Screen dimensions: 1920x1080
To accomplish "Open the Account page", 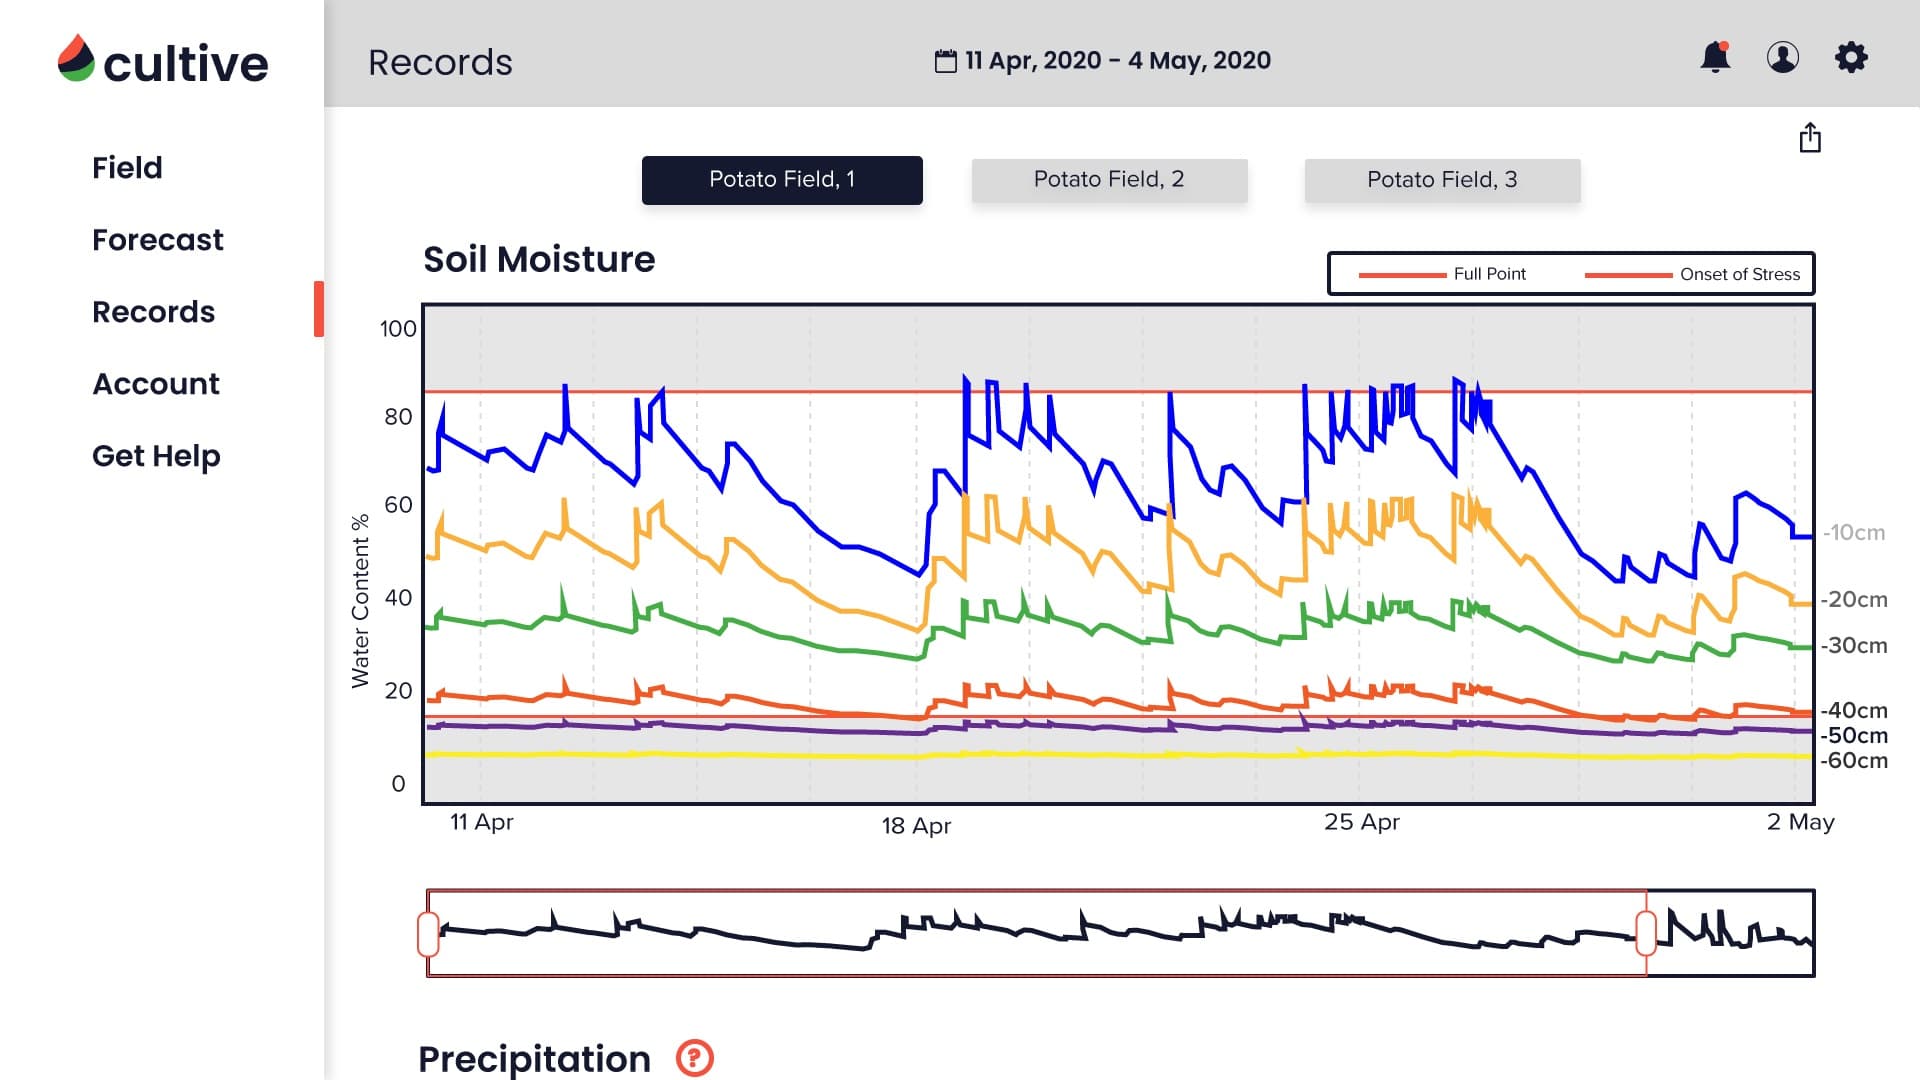I will tap(156, 384).
